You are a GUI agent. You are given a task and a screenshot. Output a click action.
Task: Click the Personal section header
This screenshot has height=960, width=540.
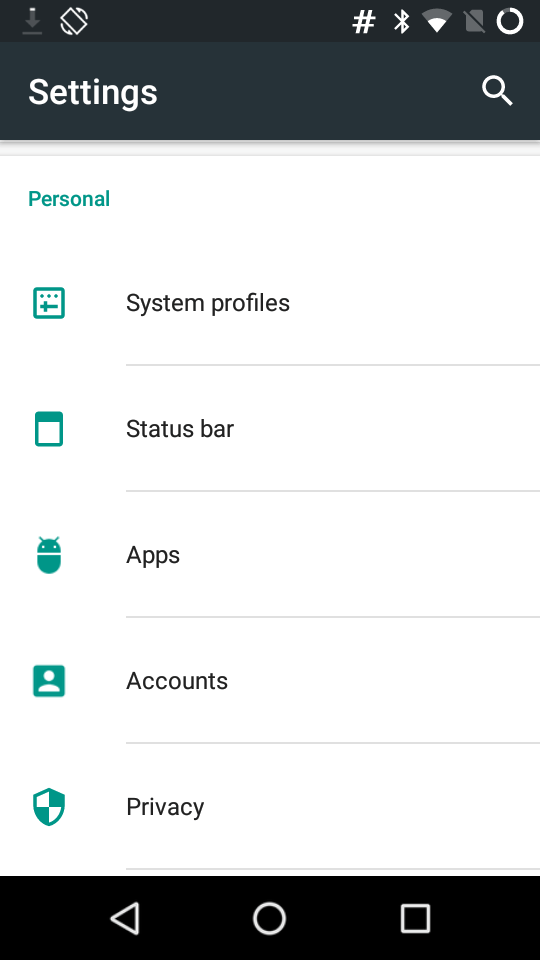[69, 199]
